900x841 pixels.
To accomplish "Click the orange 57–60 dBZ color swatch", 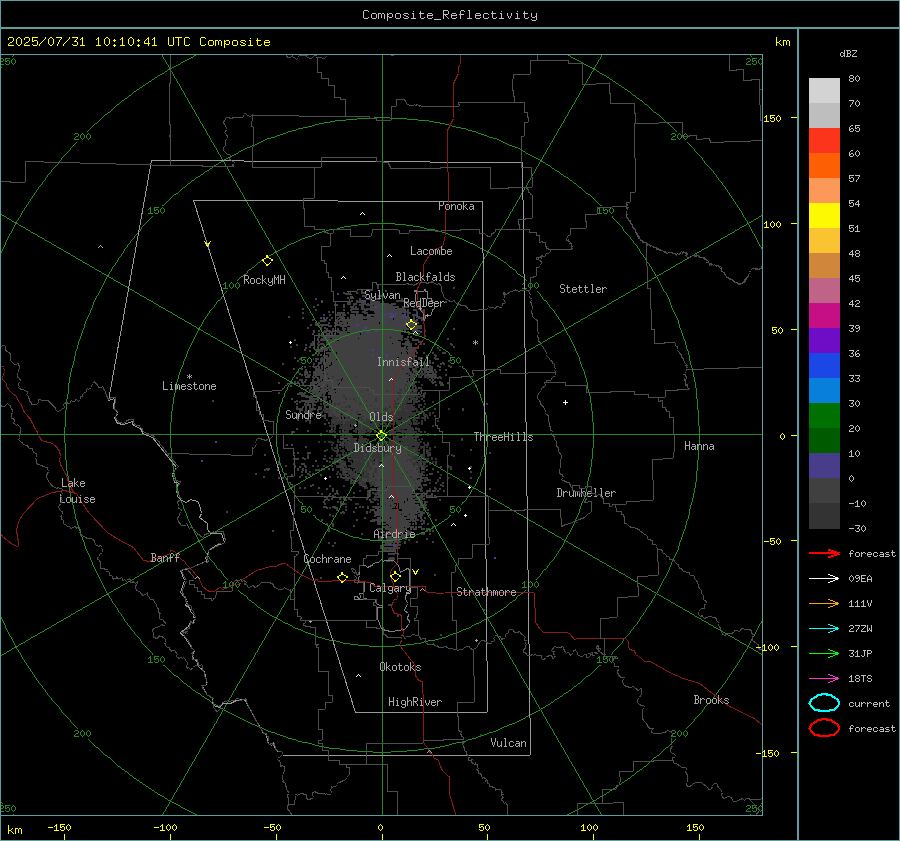I will (824, 166).
